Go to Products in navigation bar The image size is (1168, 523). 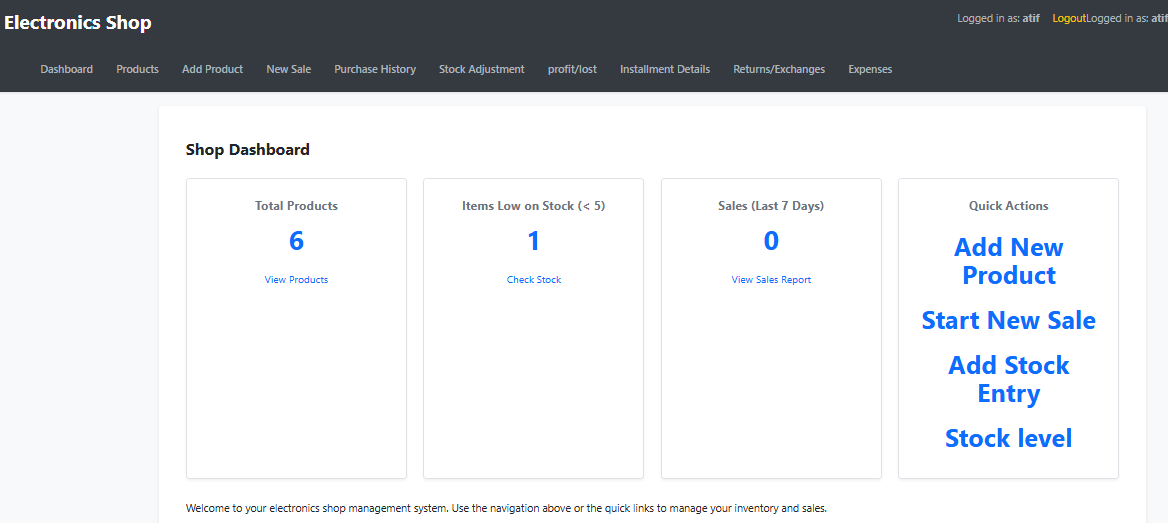point(137,69)
